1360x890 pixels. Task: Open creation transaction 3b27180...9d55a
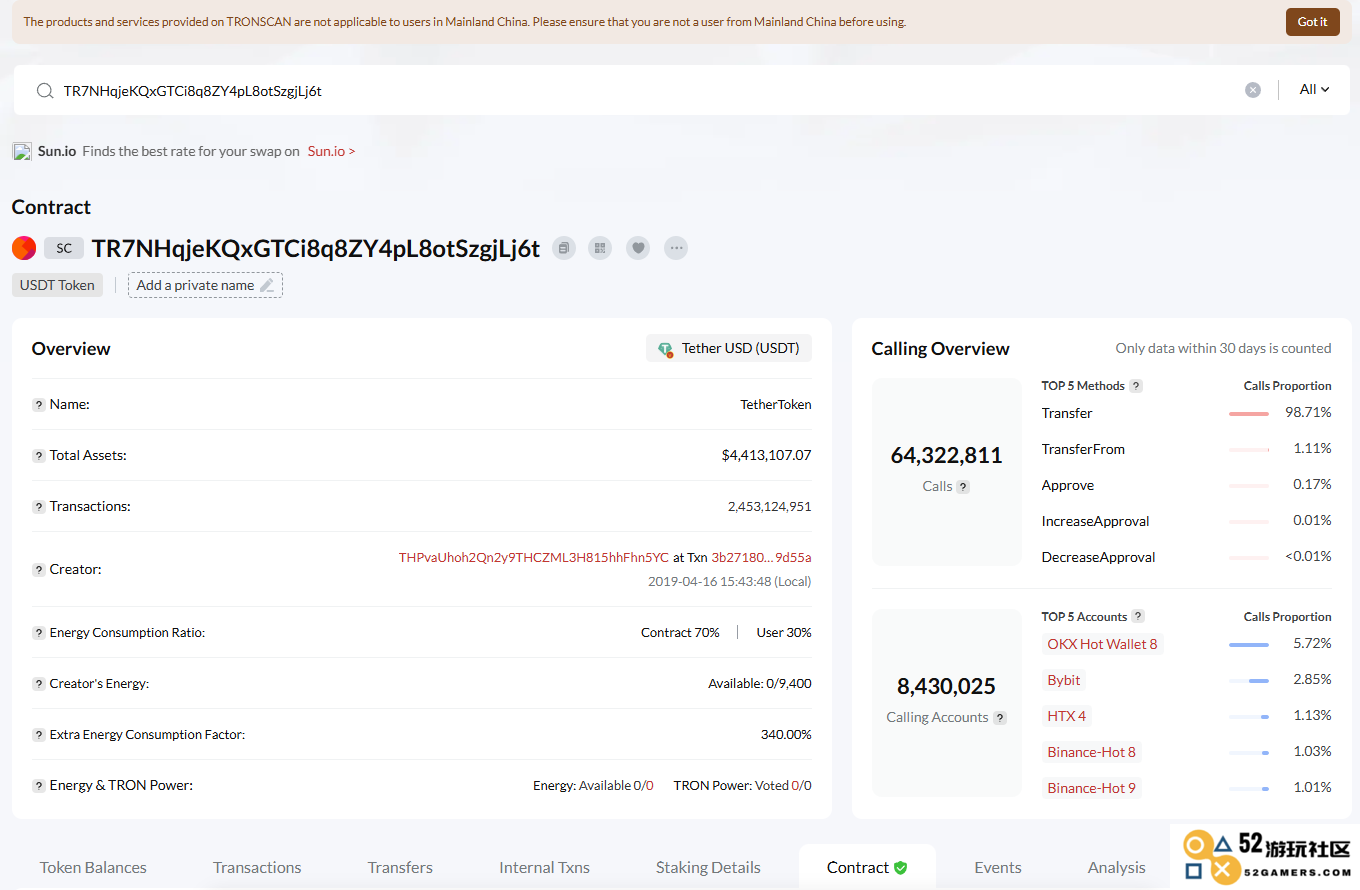pos(761,557)
